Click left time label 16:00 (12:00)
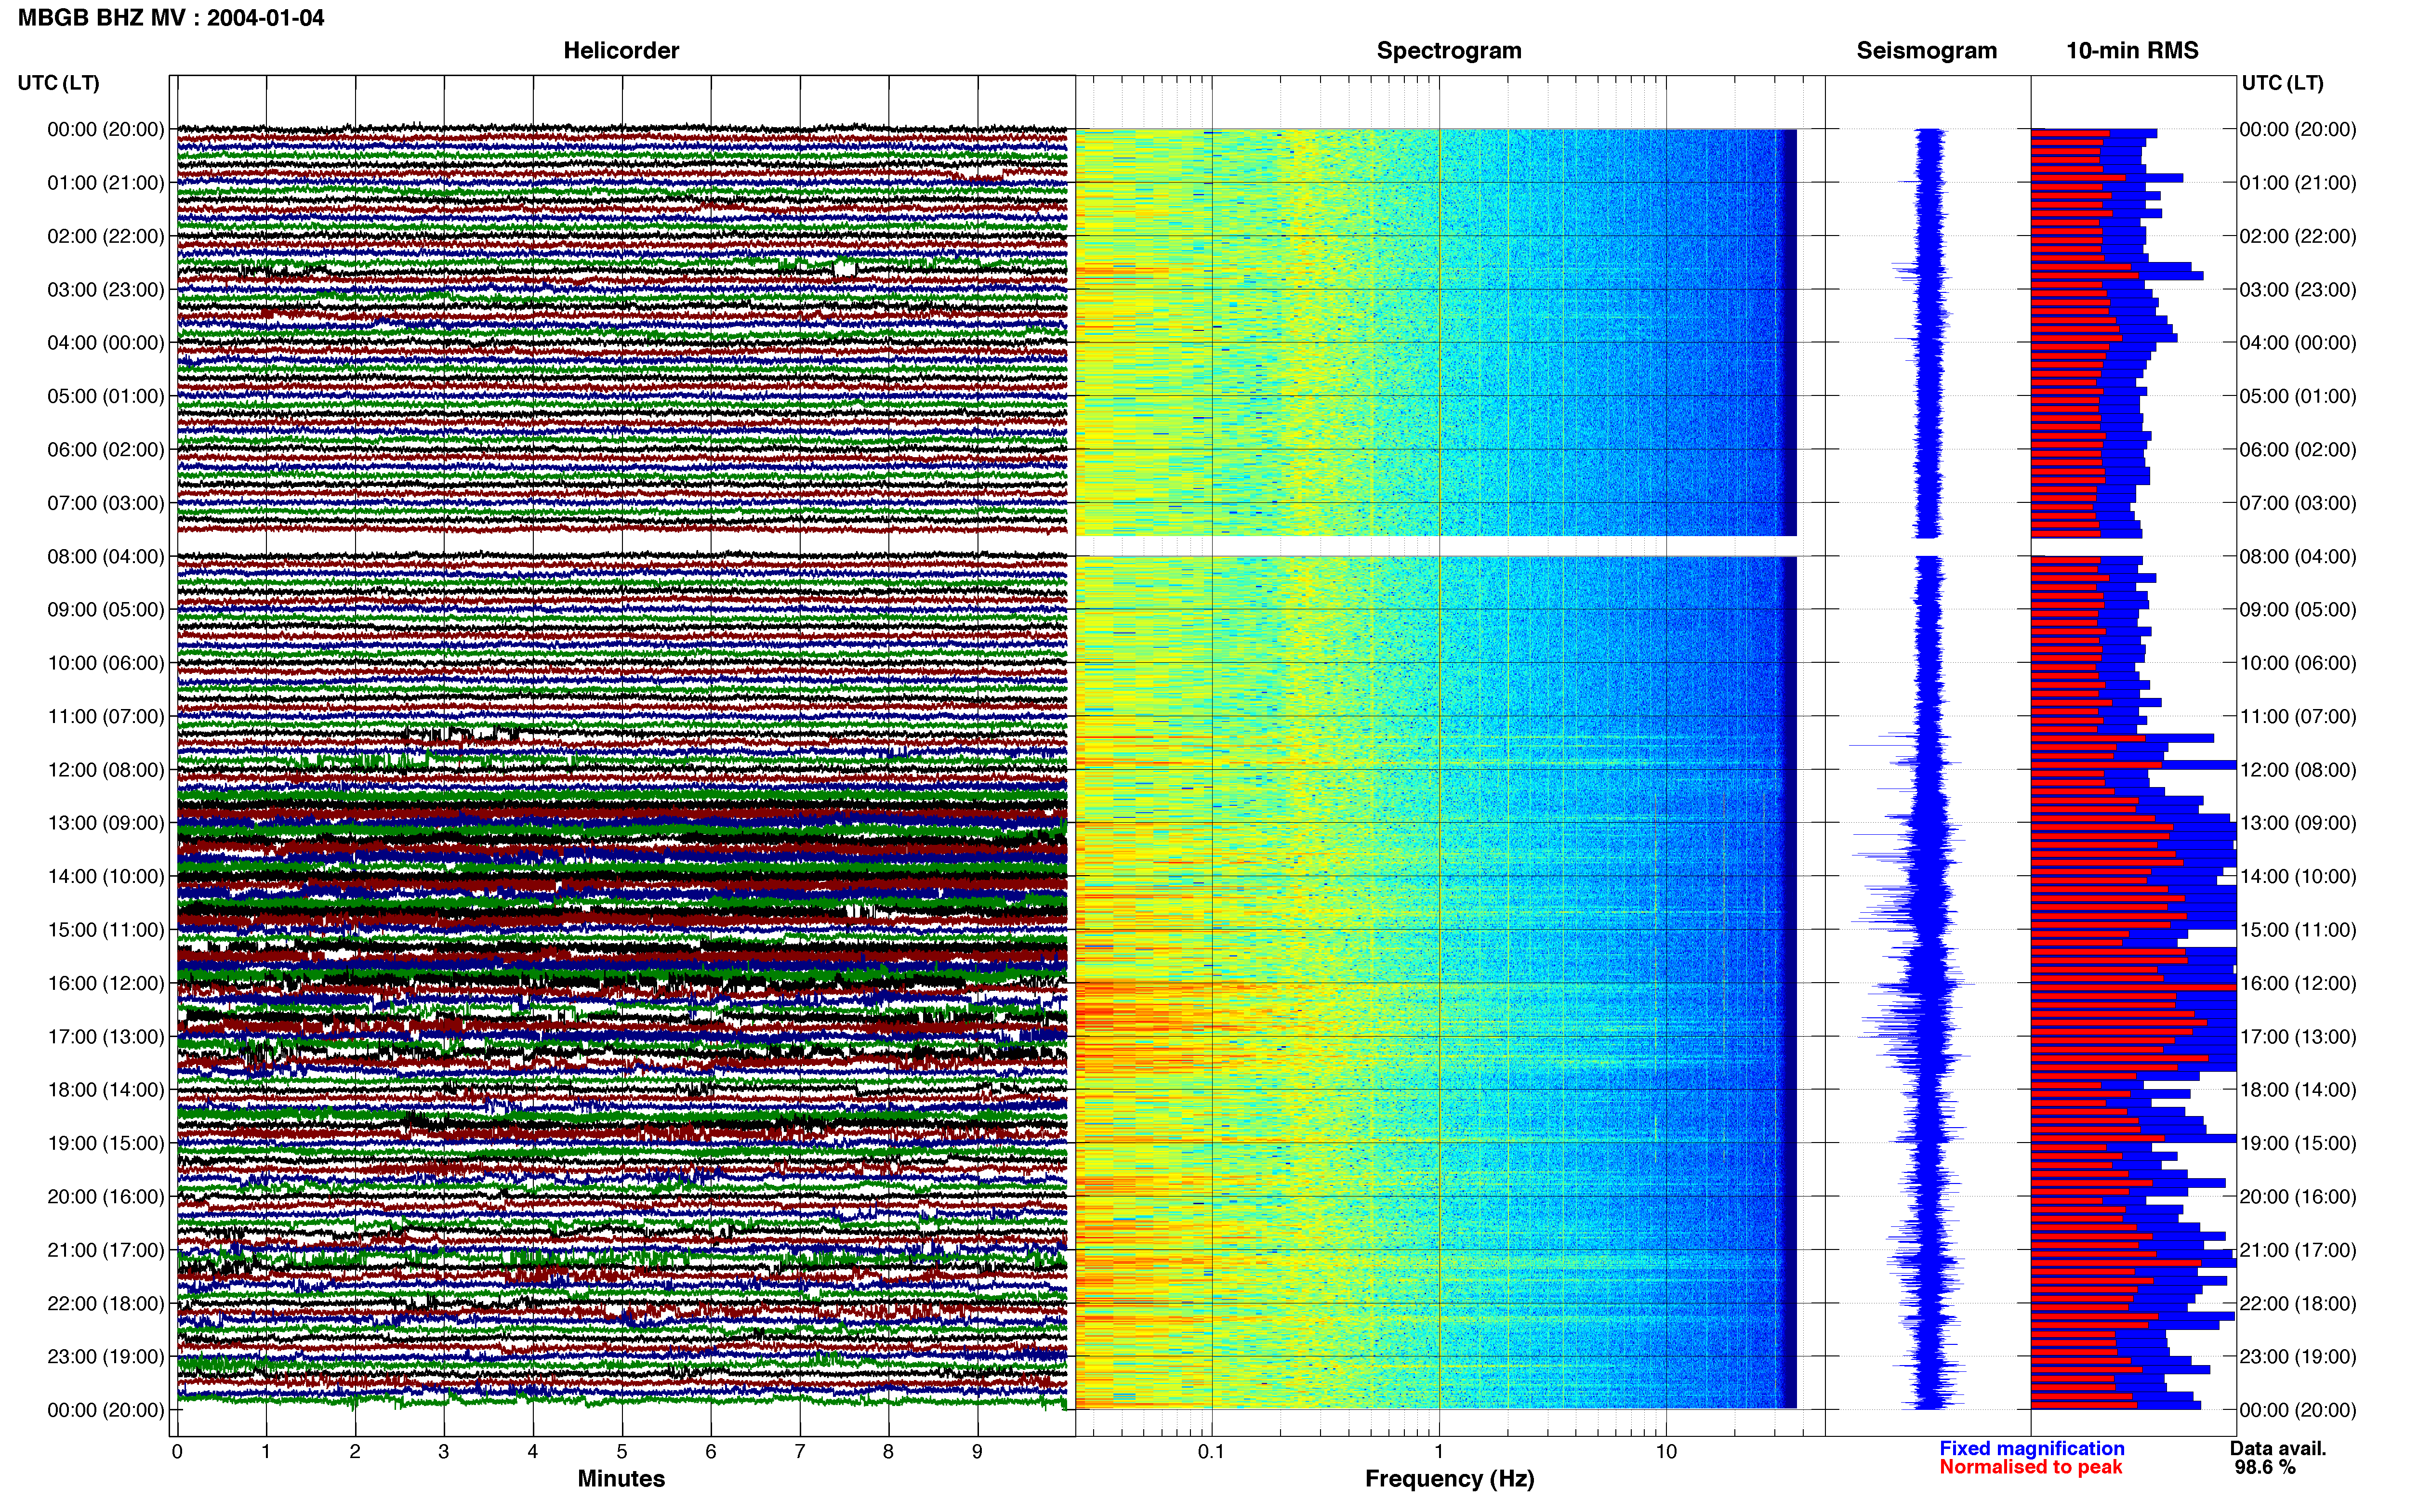Screen dimensions: 2418x1512 click(106, 983)
